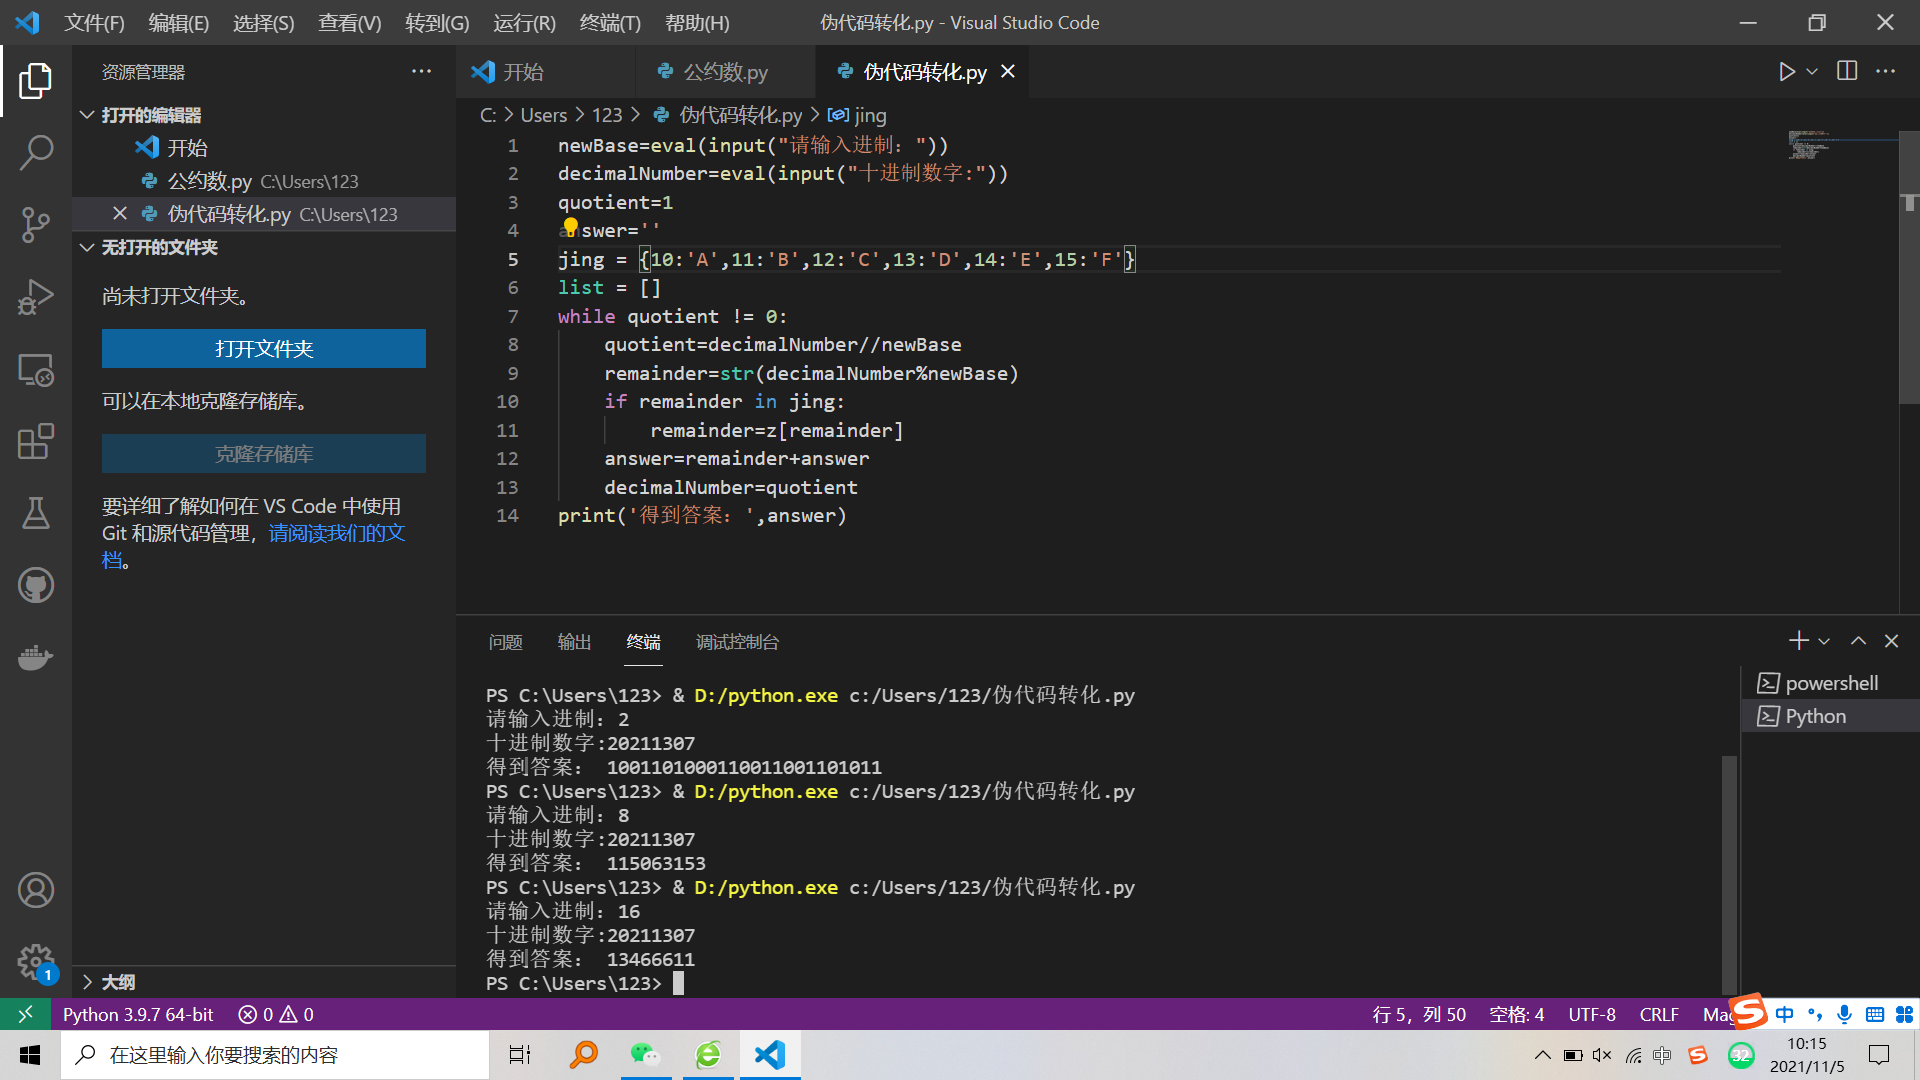This screenshot has width=1920, height=1080.
Task: Open Run and Debug view icon
Action: 36,297
